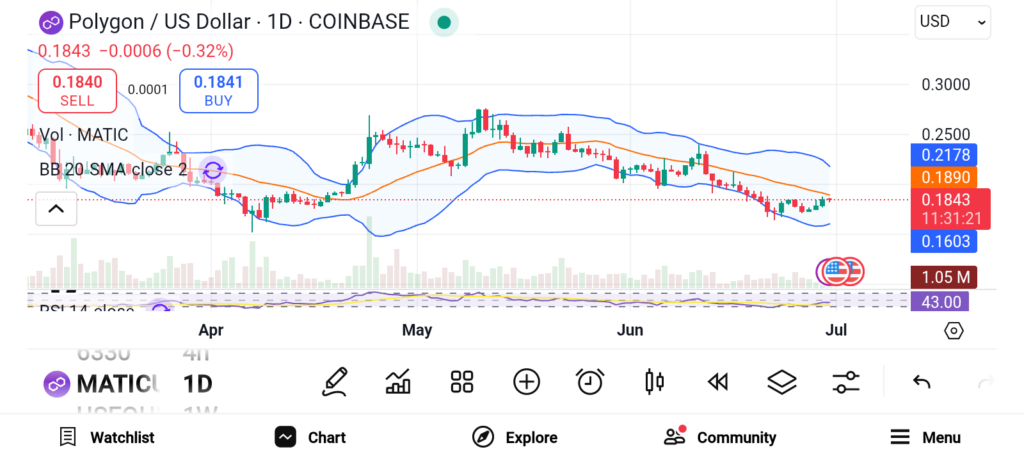The height and width of the screenshot is (461, 1024).
Task: Click the 43.00 RSI value label
Action: pos(940,302)
